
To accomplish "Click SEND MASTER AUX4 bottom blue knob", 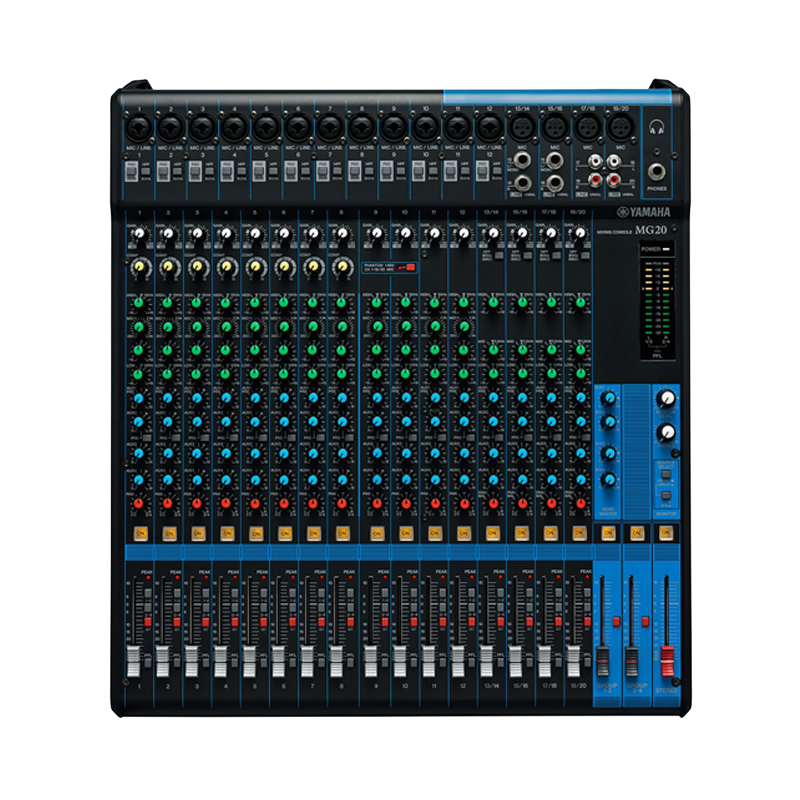I will click(x=608, y=479).
